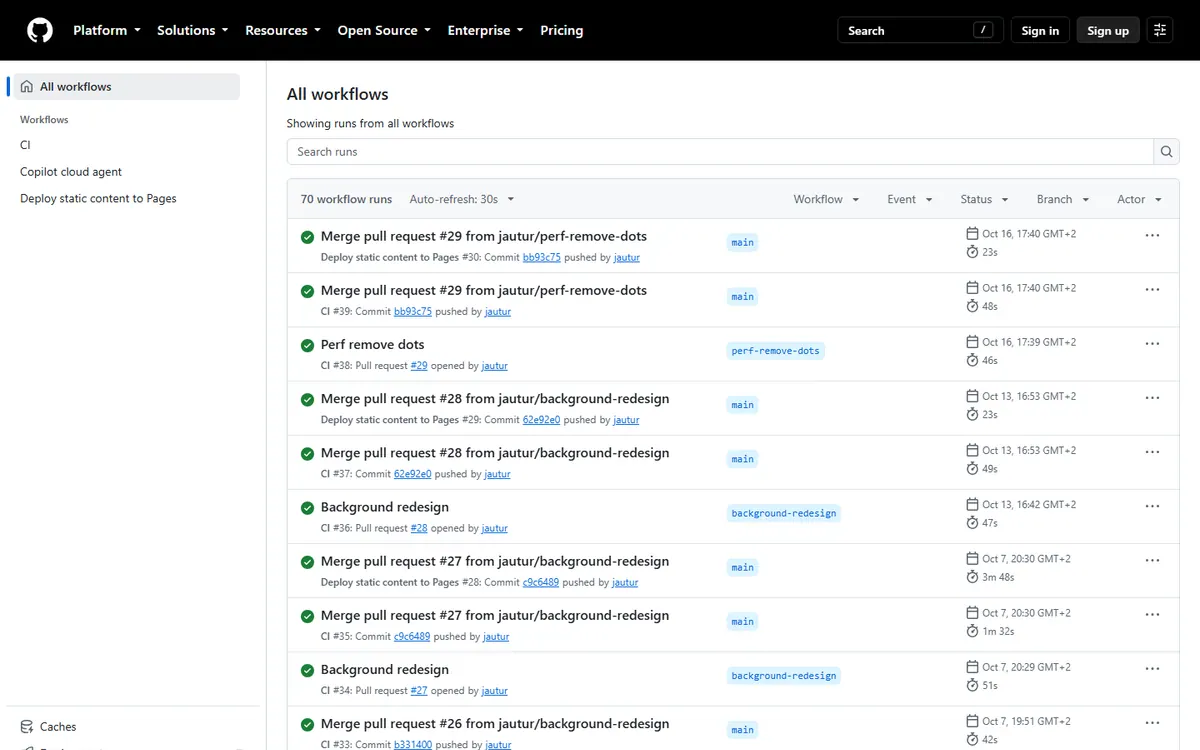Open the Event filter dropdown
This screenshot has height=750, width=1200.
910,199
